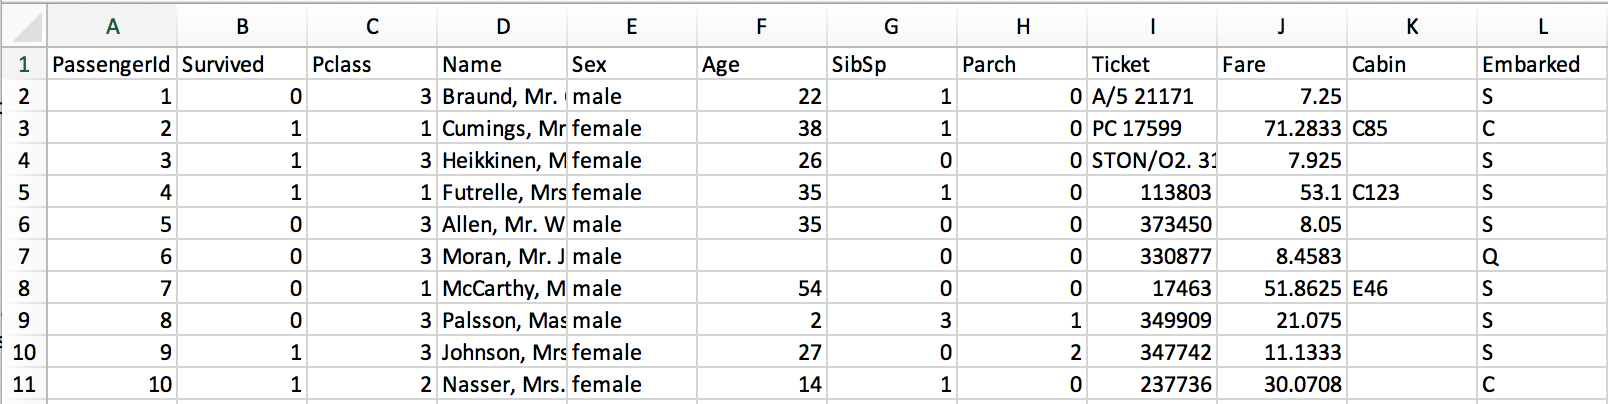This screenshot has height=404, width=1608.
Task: Select the fare cell 71.2833
Action: tap(1282, 128)
